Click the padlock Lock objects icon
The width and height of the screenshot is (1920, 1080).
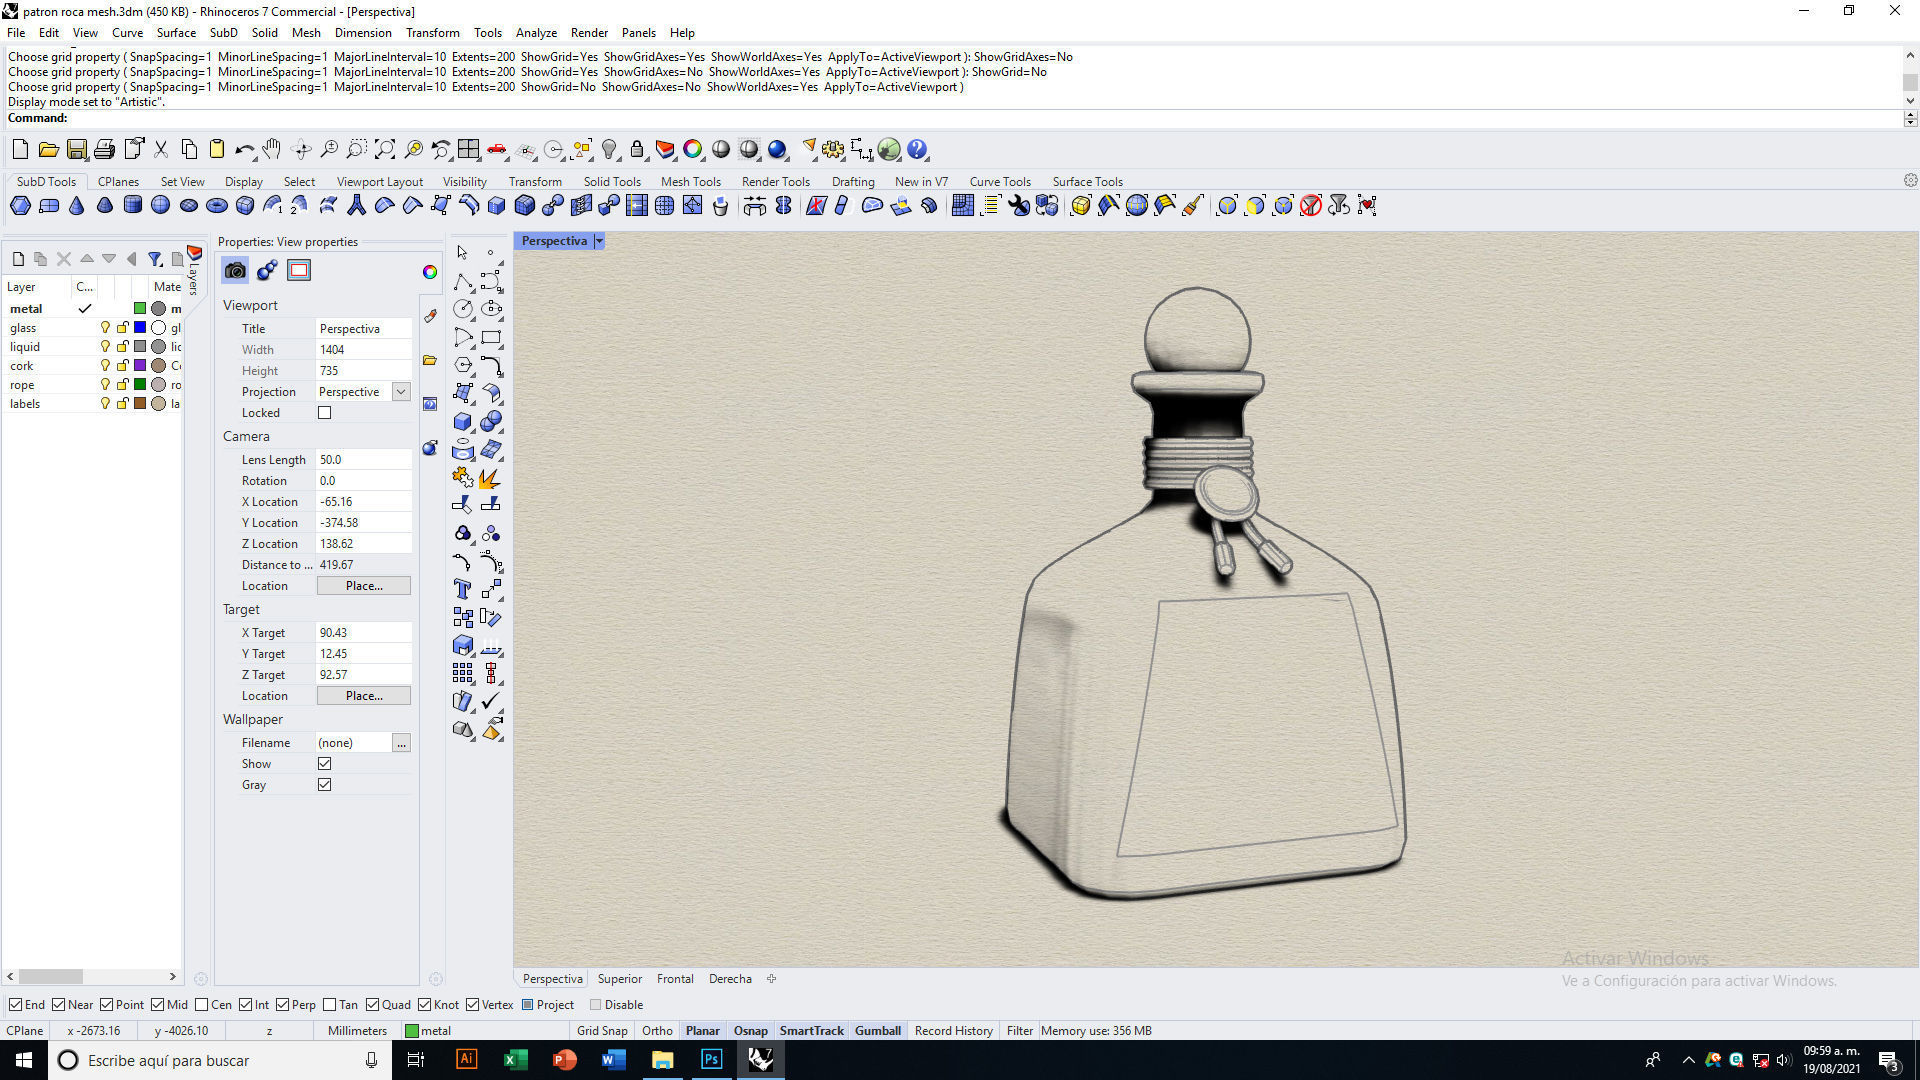(x=637, y=150)
